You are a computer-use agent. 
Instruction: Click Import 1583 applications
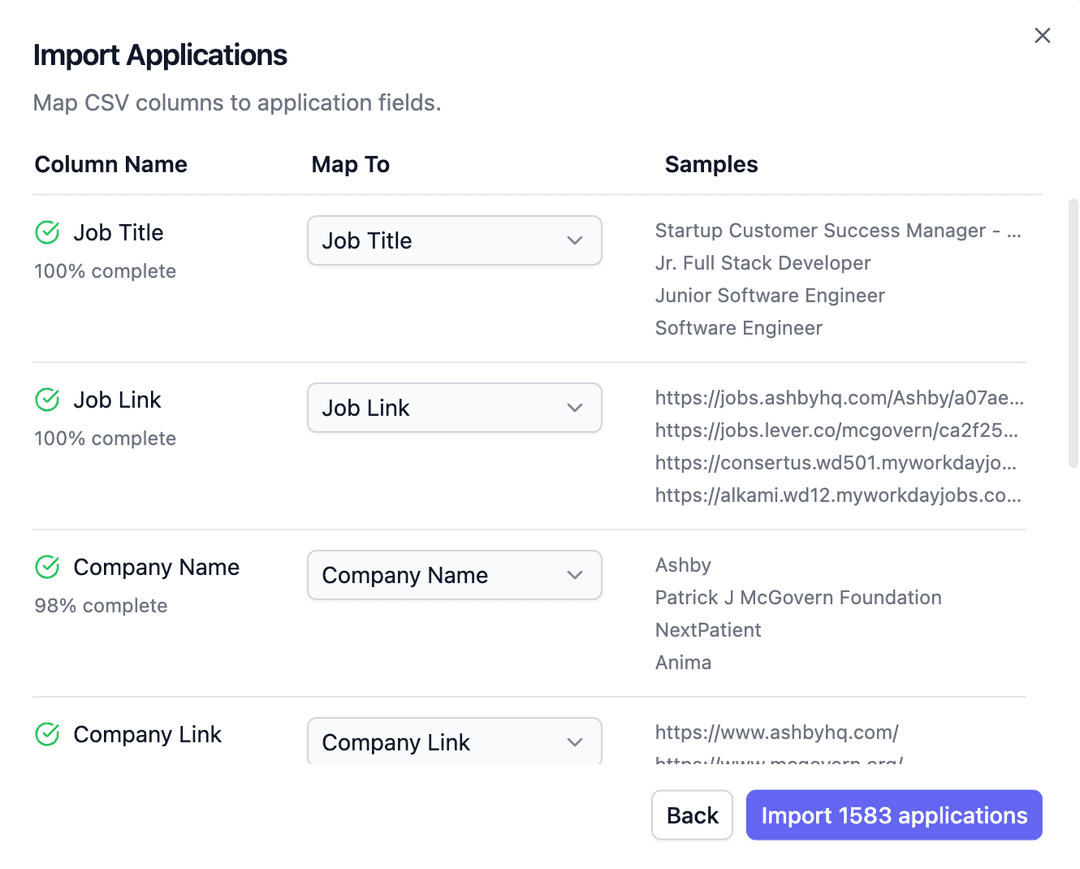point(893,815)
